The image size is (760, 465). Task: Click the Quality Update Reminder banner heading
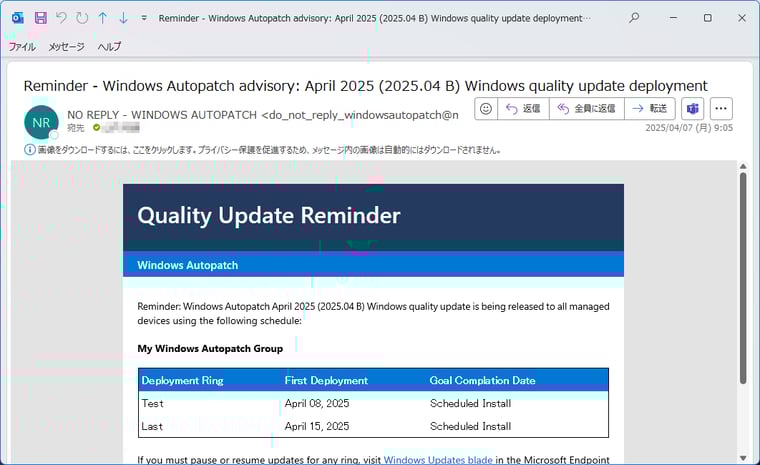click(269, 215)
